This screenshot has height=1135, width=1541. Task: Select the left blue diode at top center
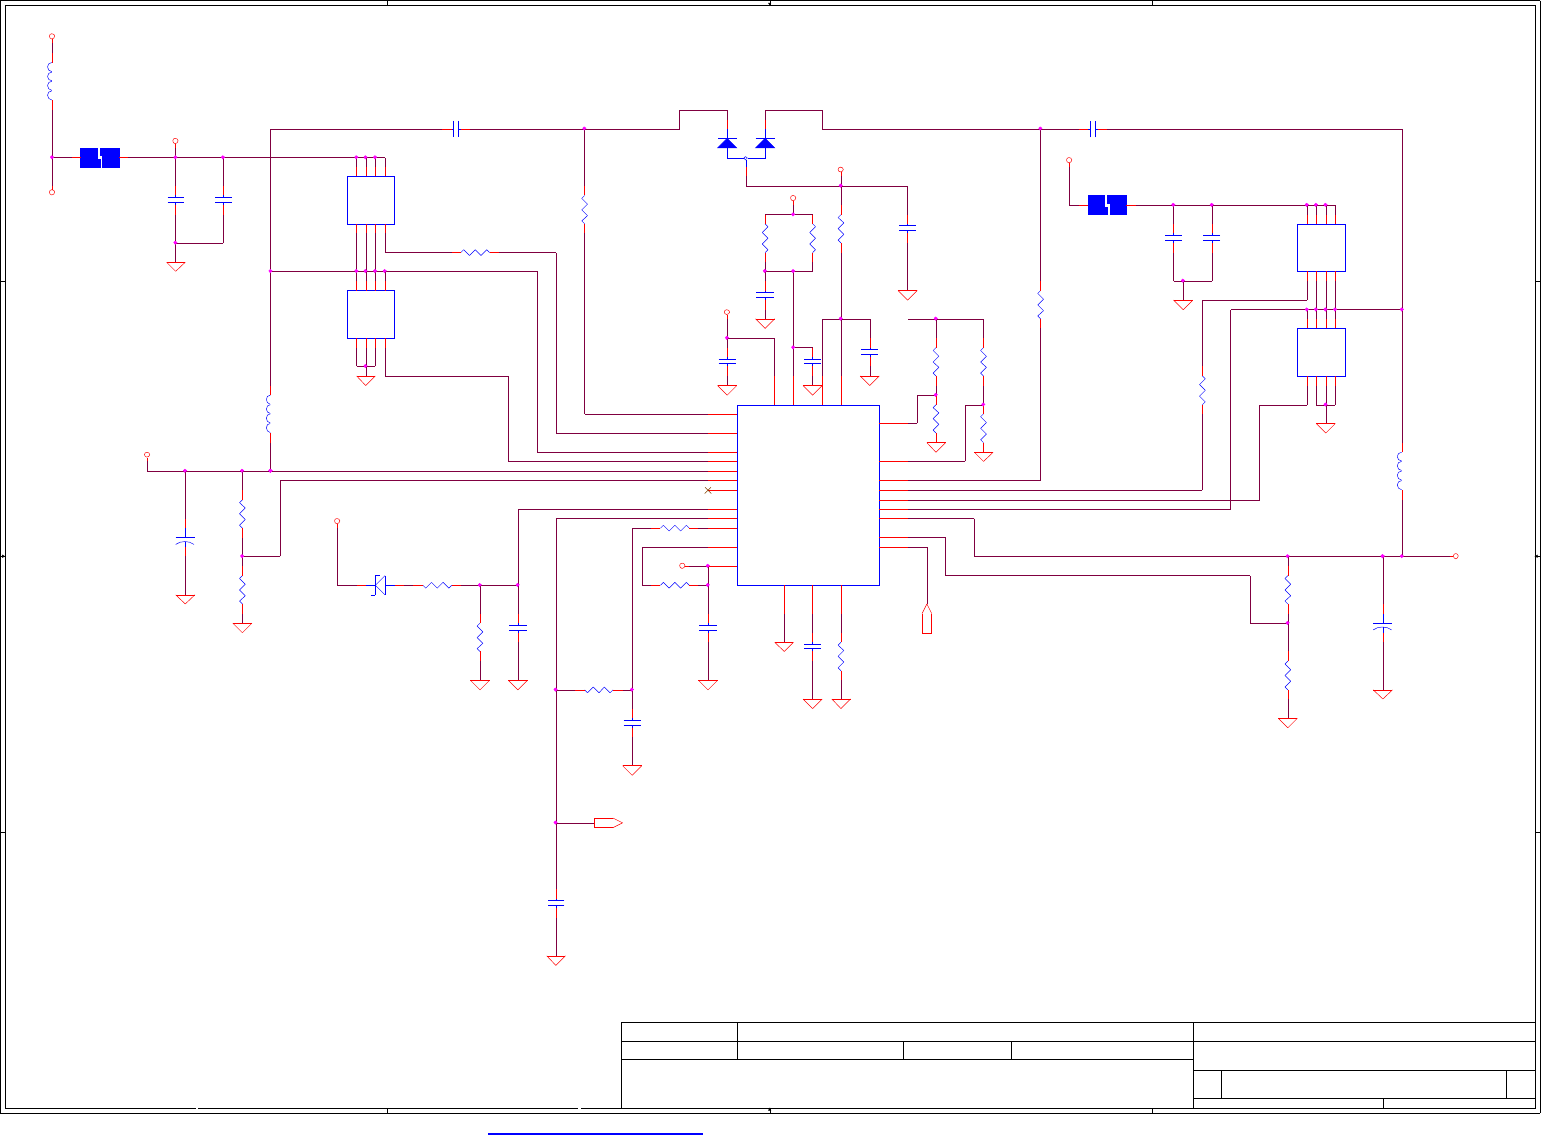727,143
